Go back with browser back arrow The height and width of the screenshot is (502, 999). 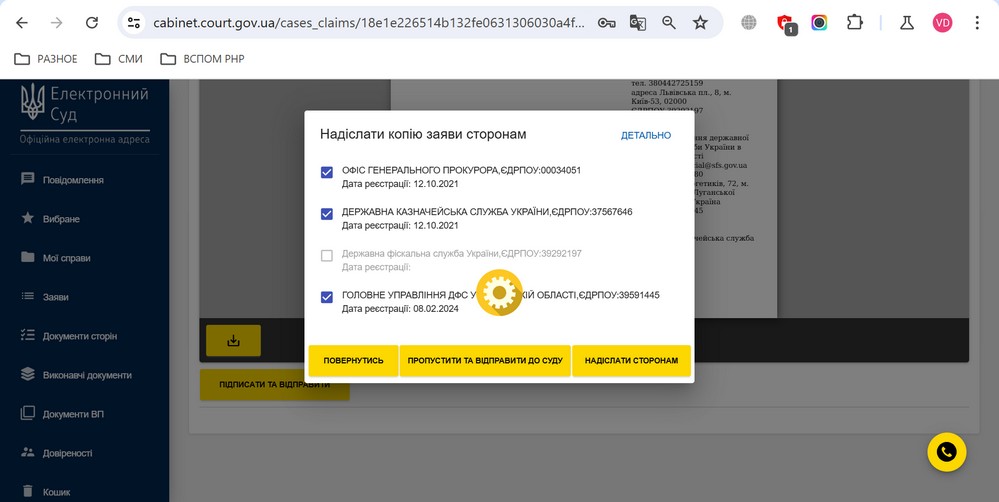(x=22, y=23)
